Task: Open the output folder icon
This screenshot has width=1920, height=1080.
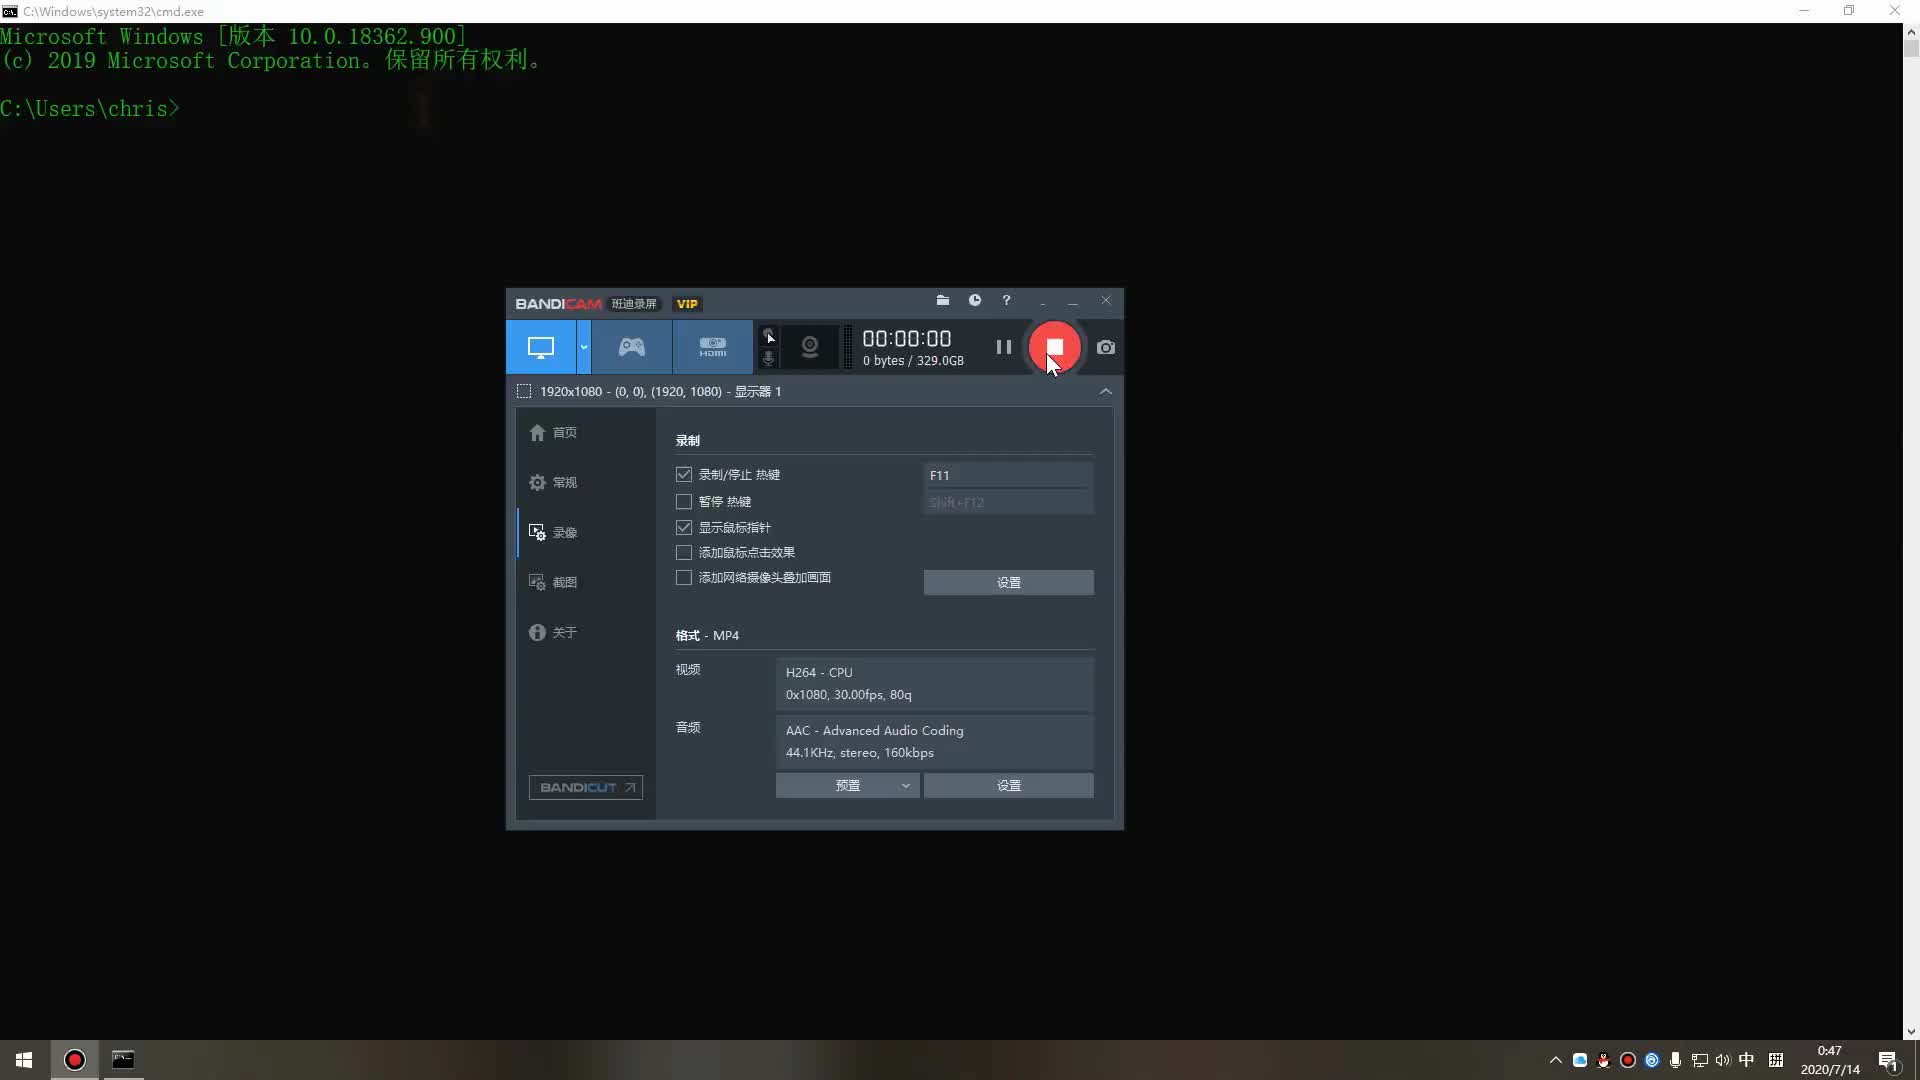Action: pyautogui.click(x=942, y=300)
